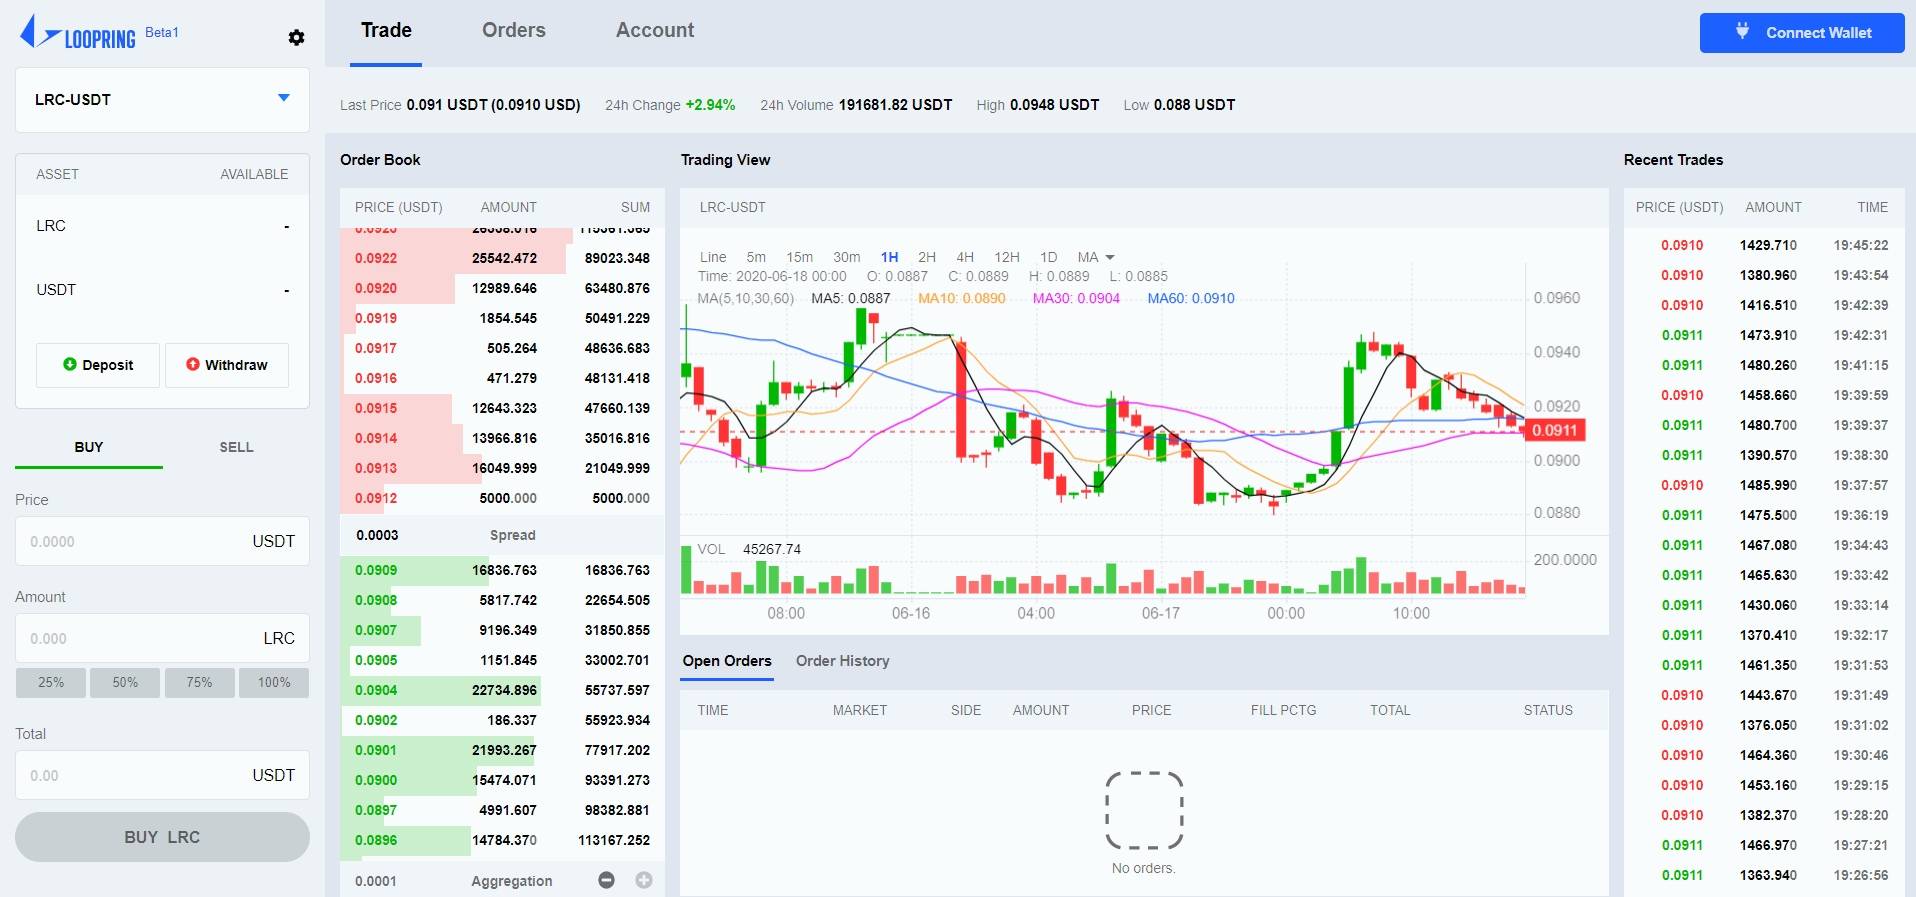Click ask price 0.0919 in order book

[x=376, y=318]
